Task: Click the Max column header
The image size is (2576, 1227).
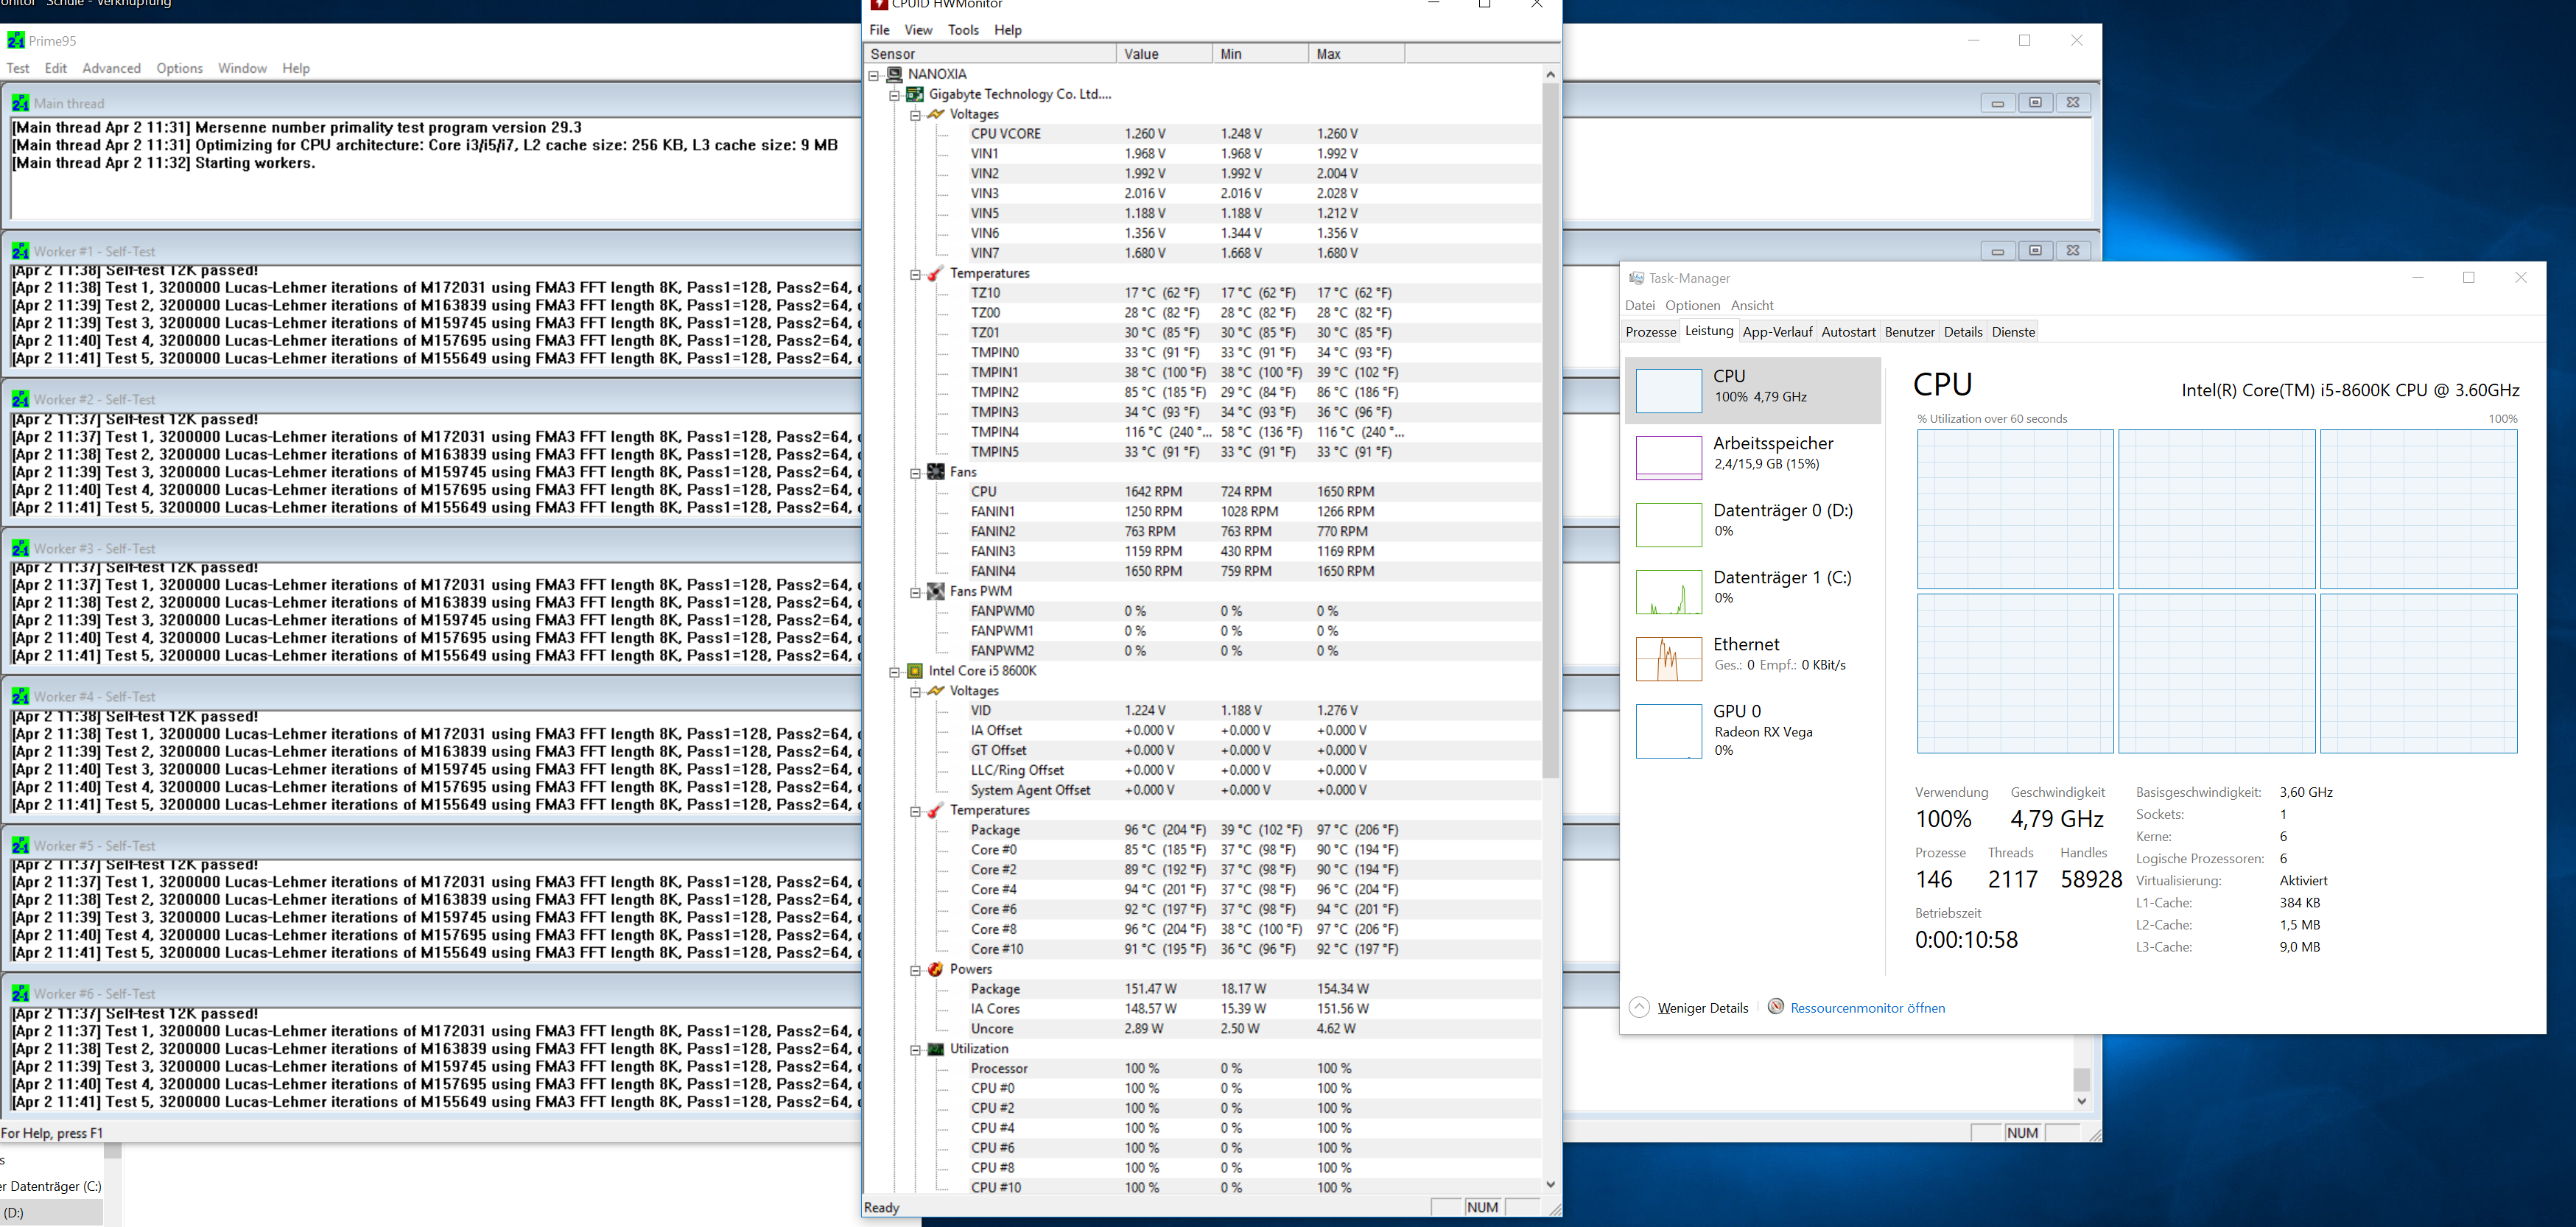Action: pos(1356,54)
